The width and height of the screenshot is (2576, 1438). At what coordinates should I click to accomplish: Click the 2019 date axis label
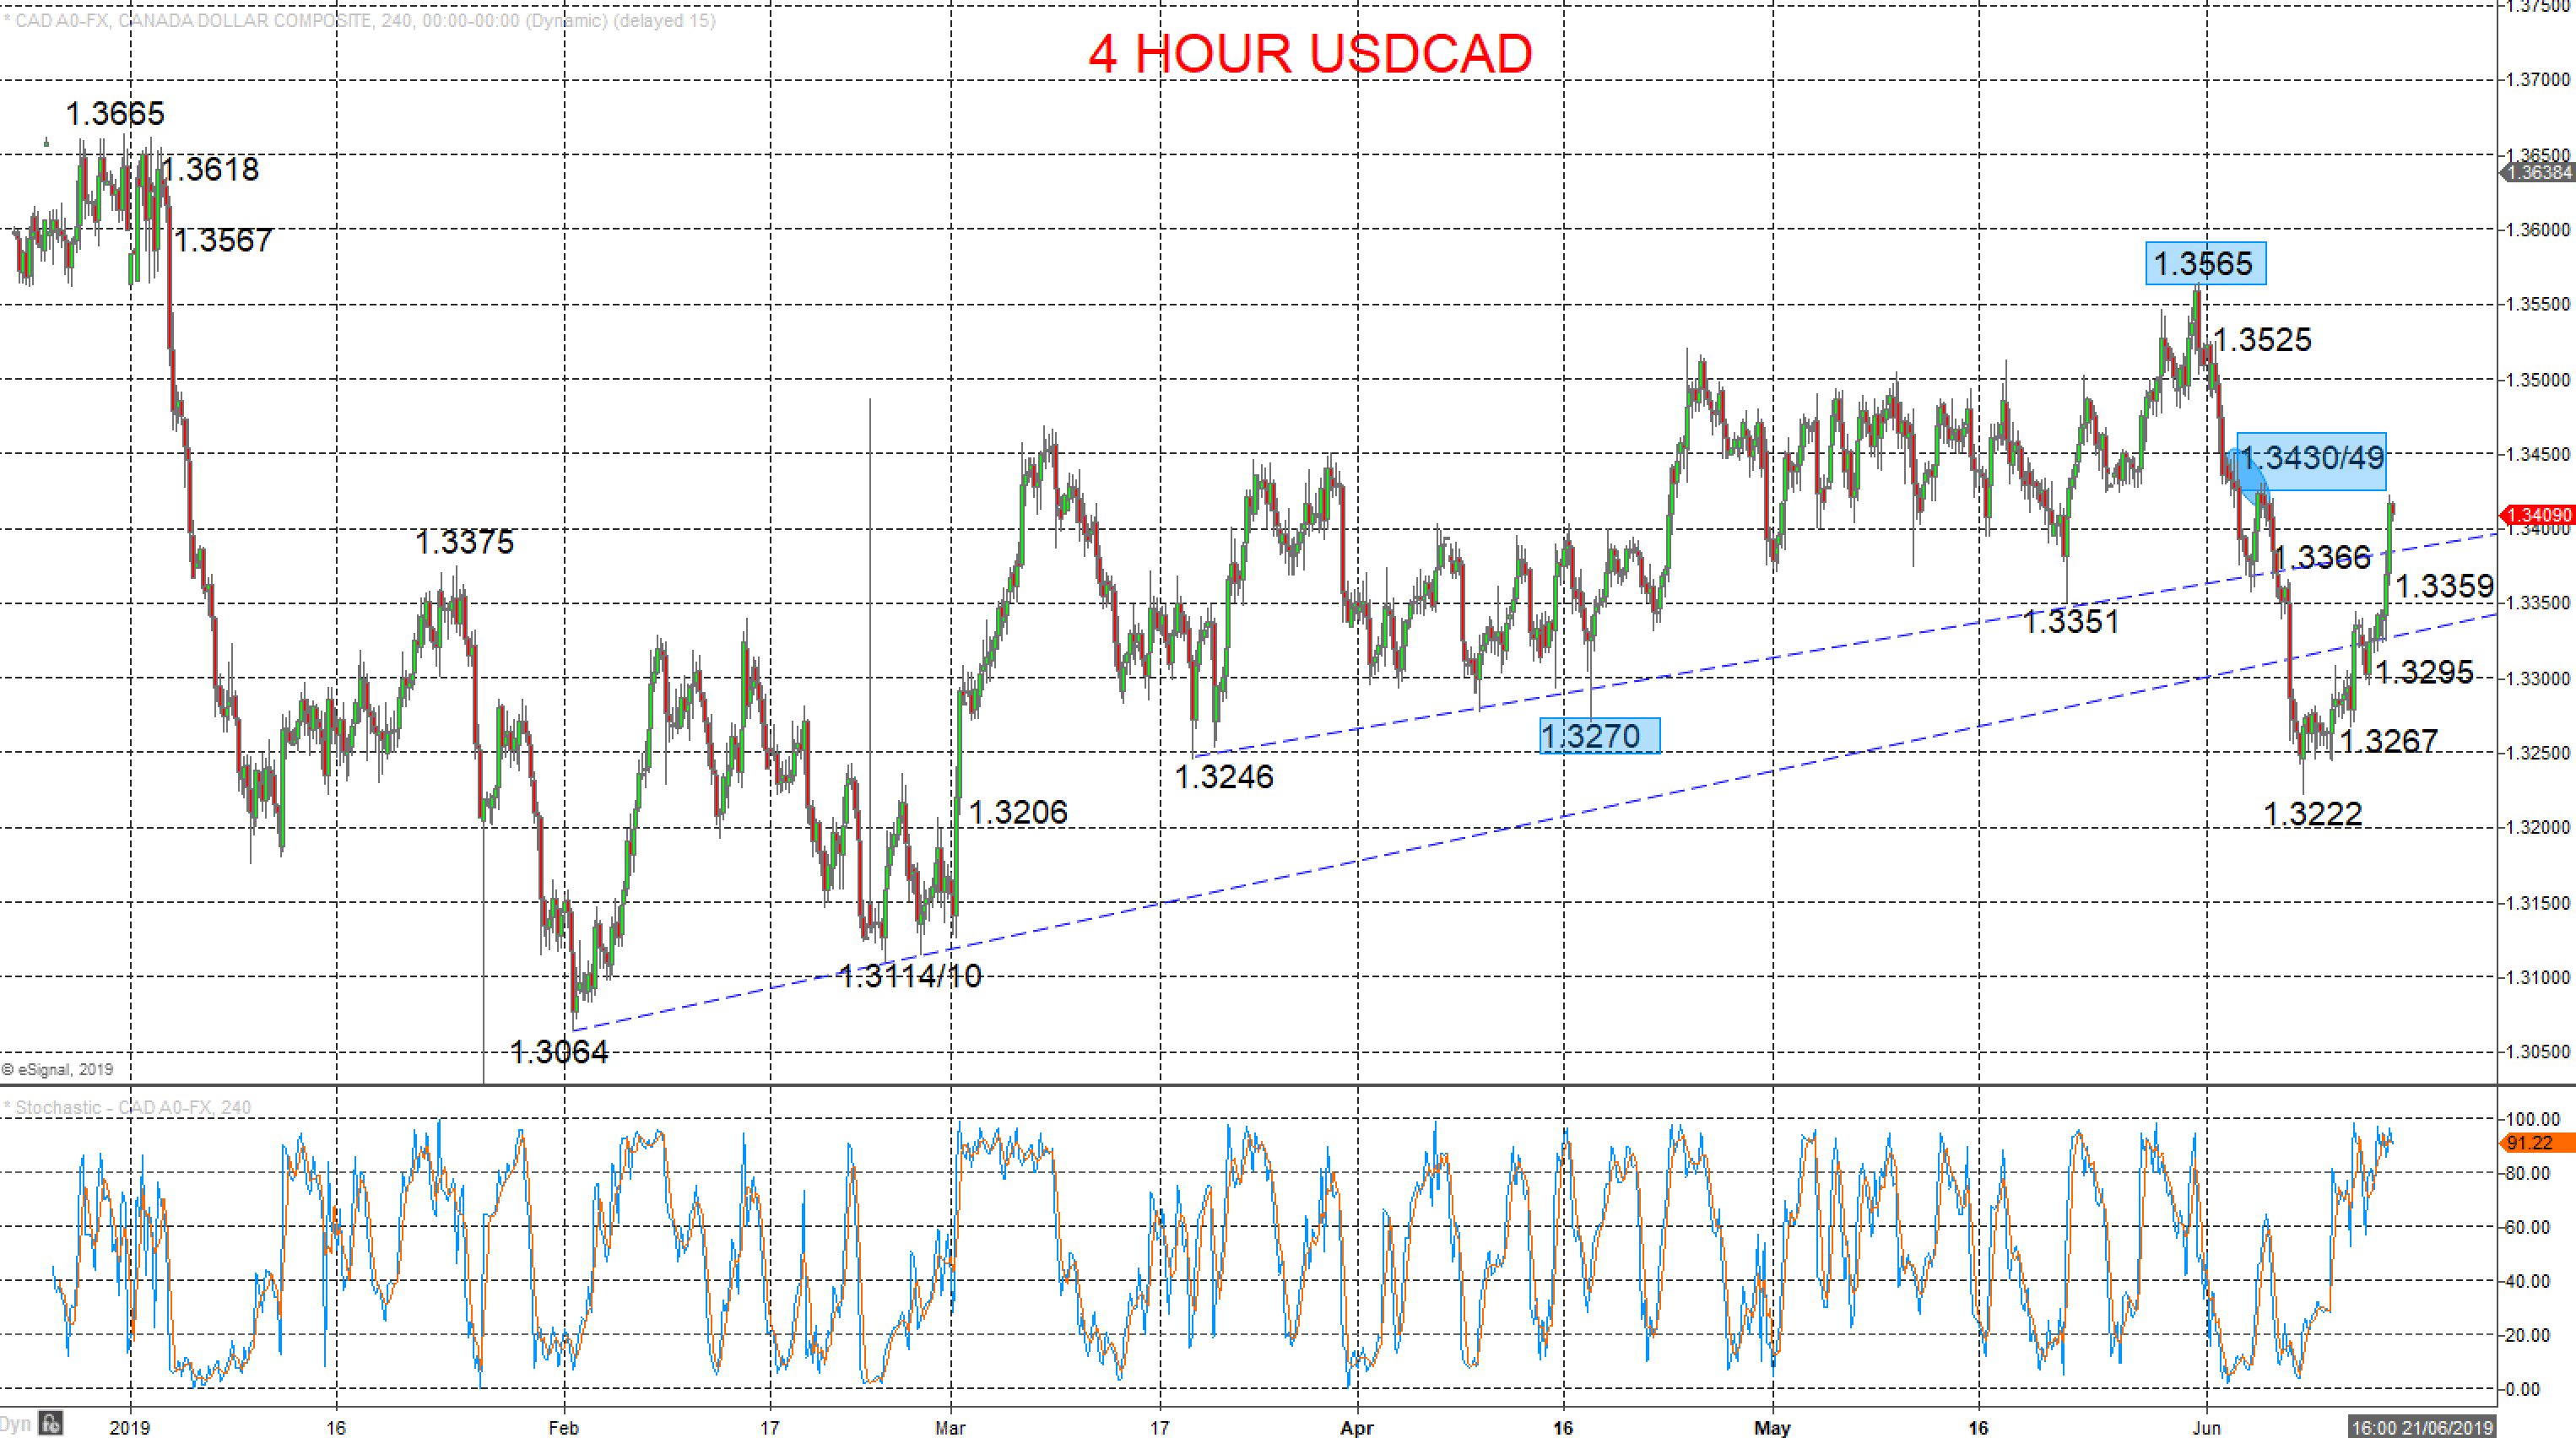pos(130,1428)
